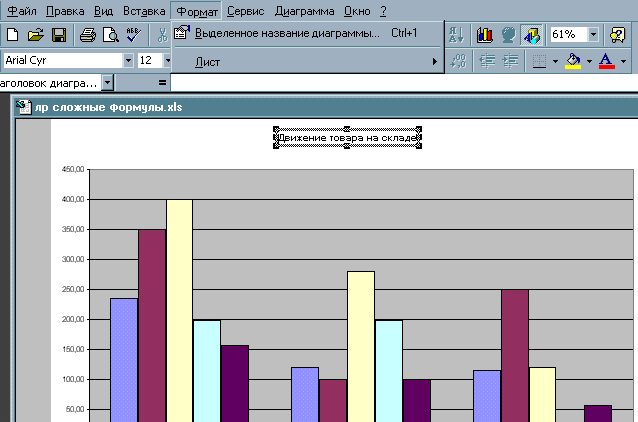
Task: Click the Name Box field
Action: pos(50,83)
